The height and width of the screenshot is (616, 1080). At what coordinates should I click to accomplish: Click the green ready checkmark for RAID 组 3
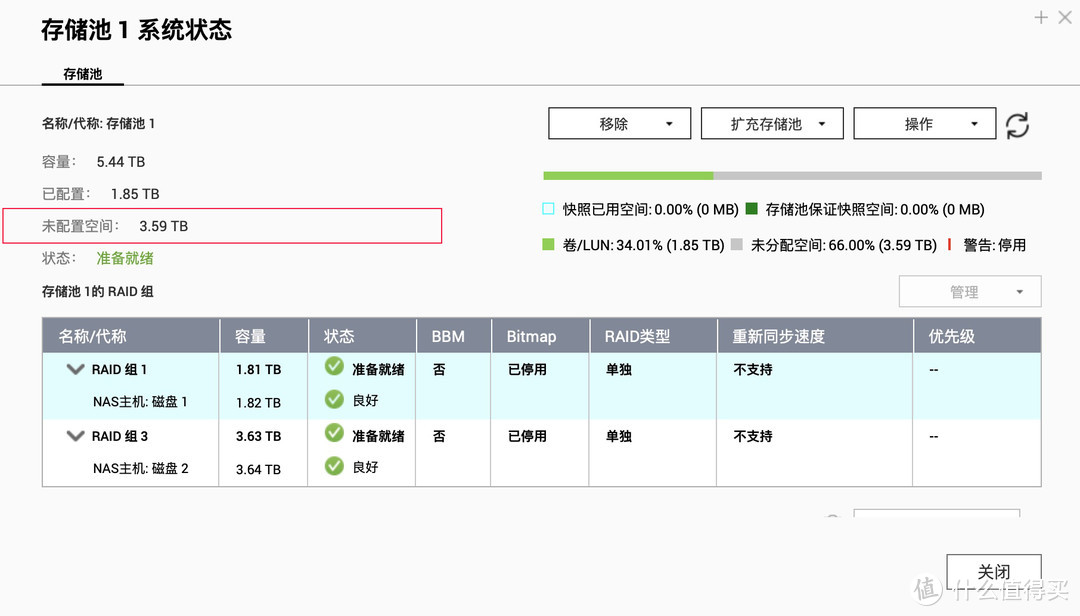coord(333,435)
